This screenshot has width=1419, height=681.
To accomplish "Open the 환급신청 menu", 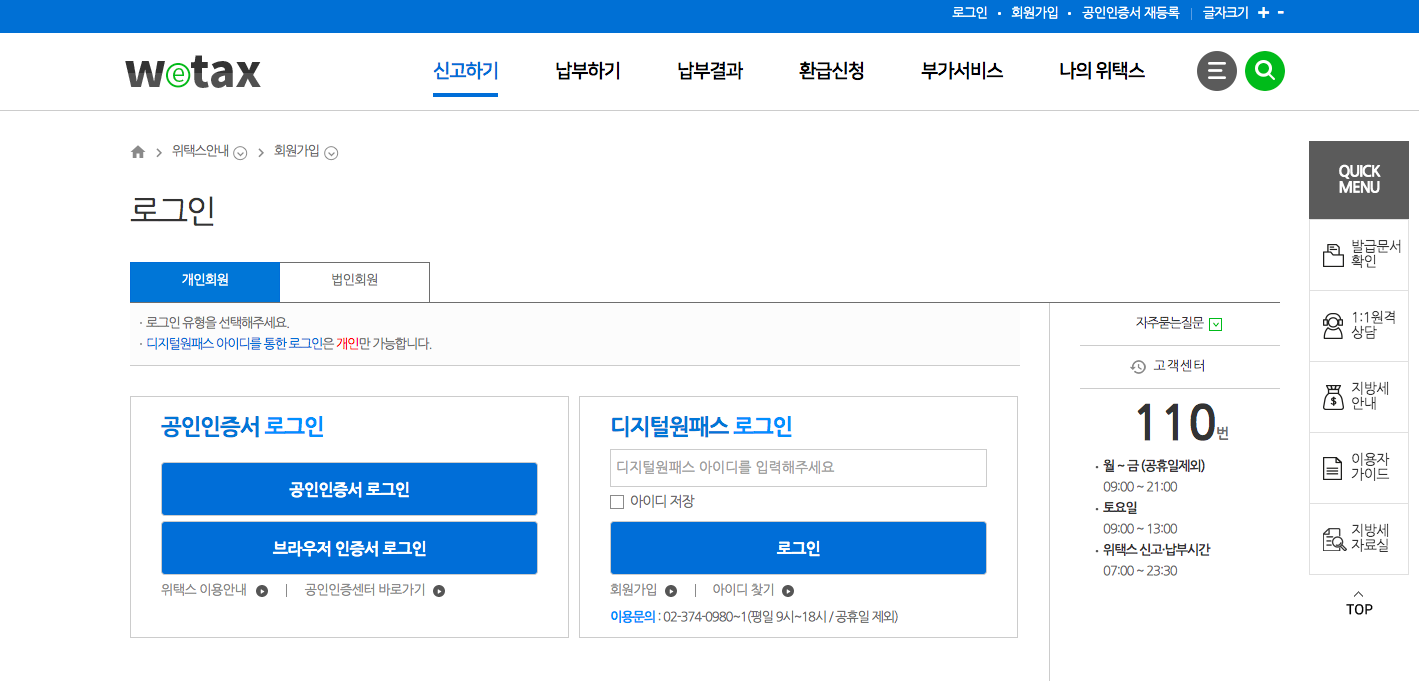I will [x=832, y=71].
